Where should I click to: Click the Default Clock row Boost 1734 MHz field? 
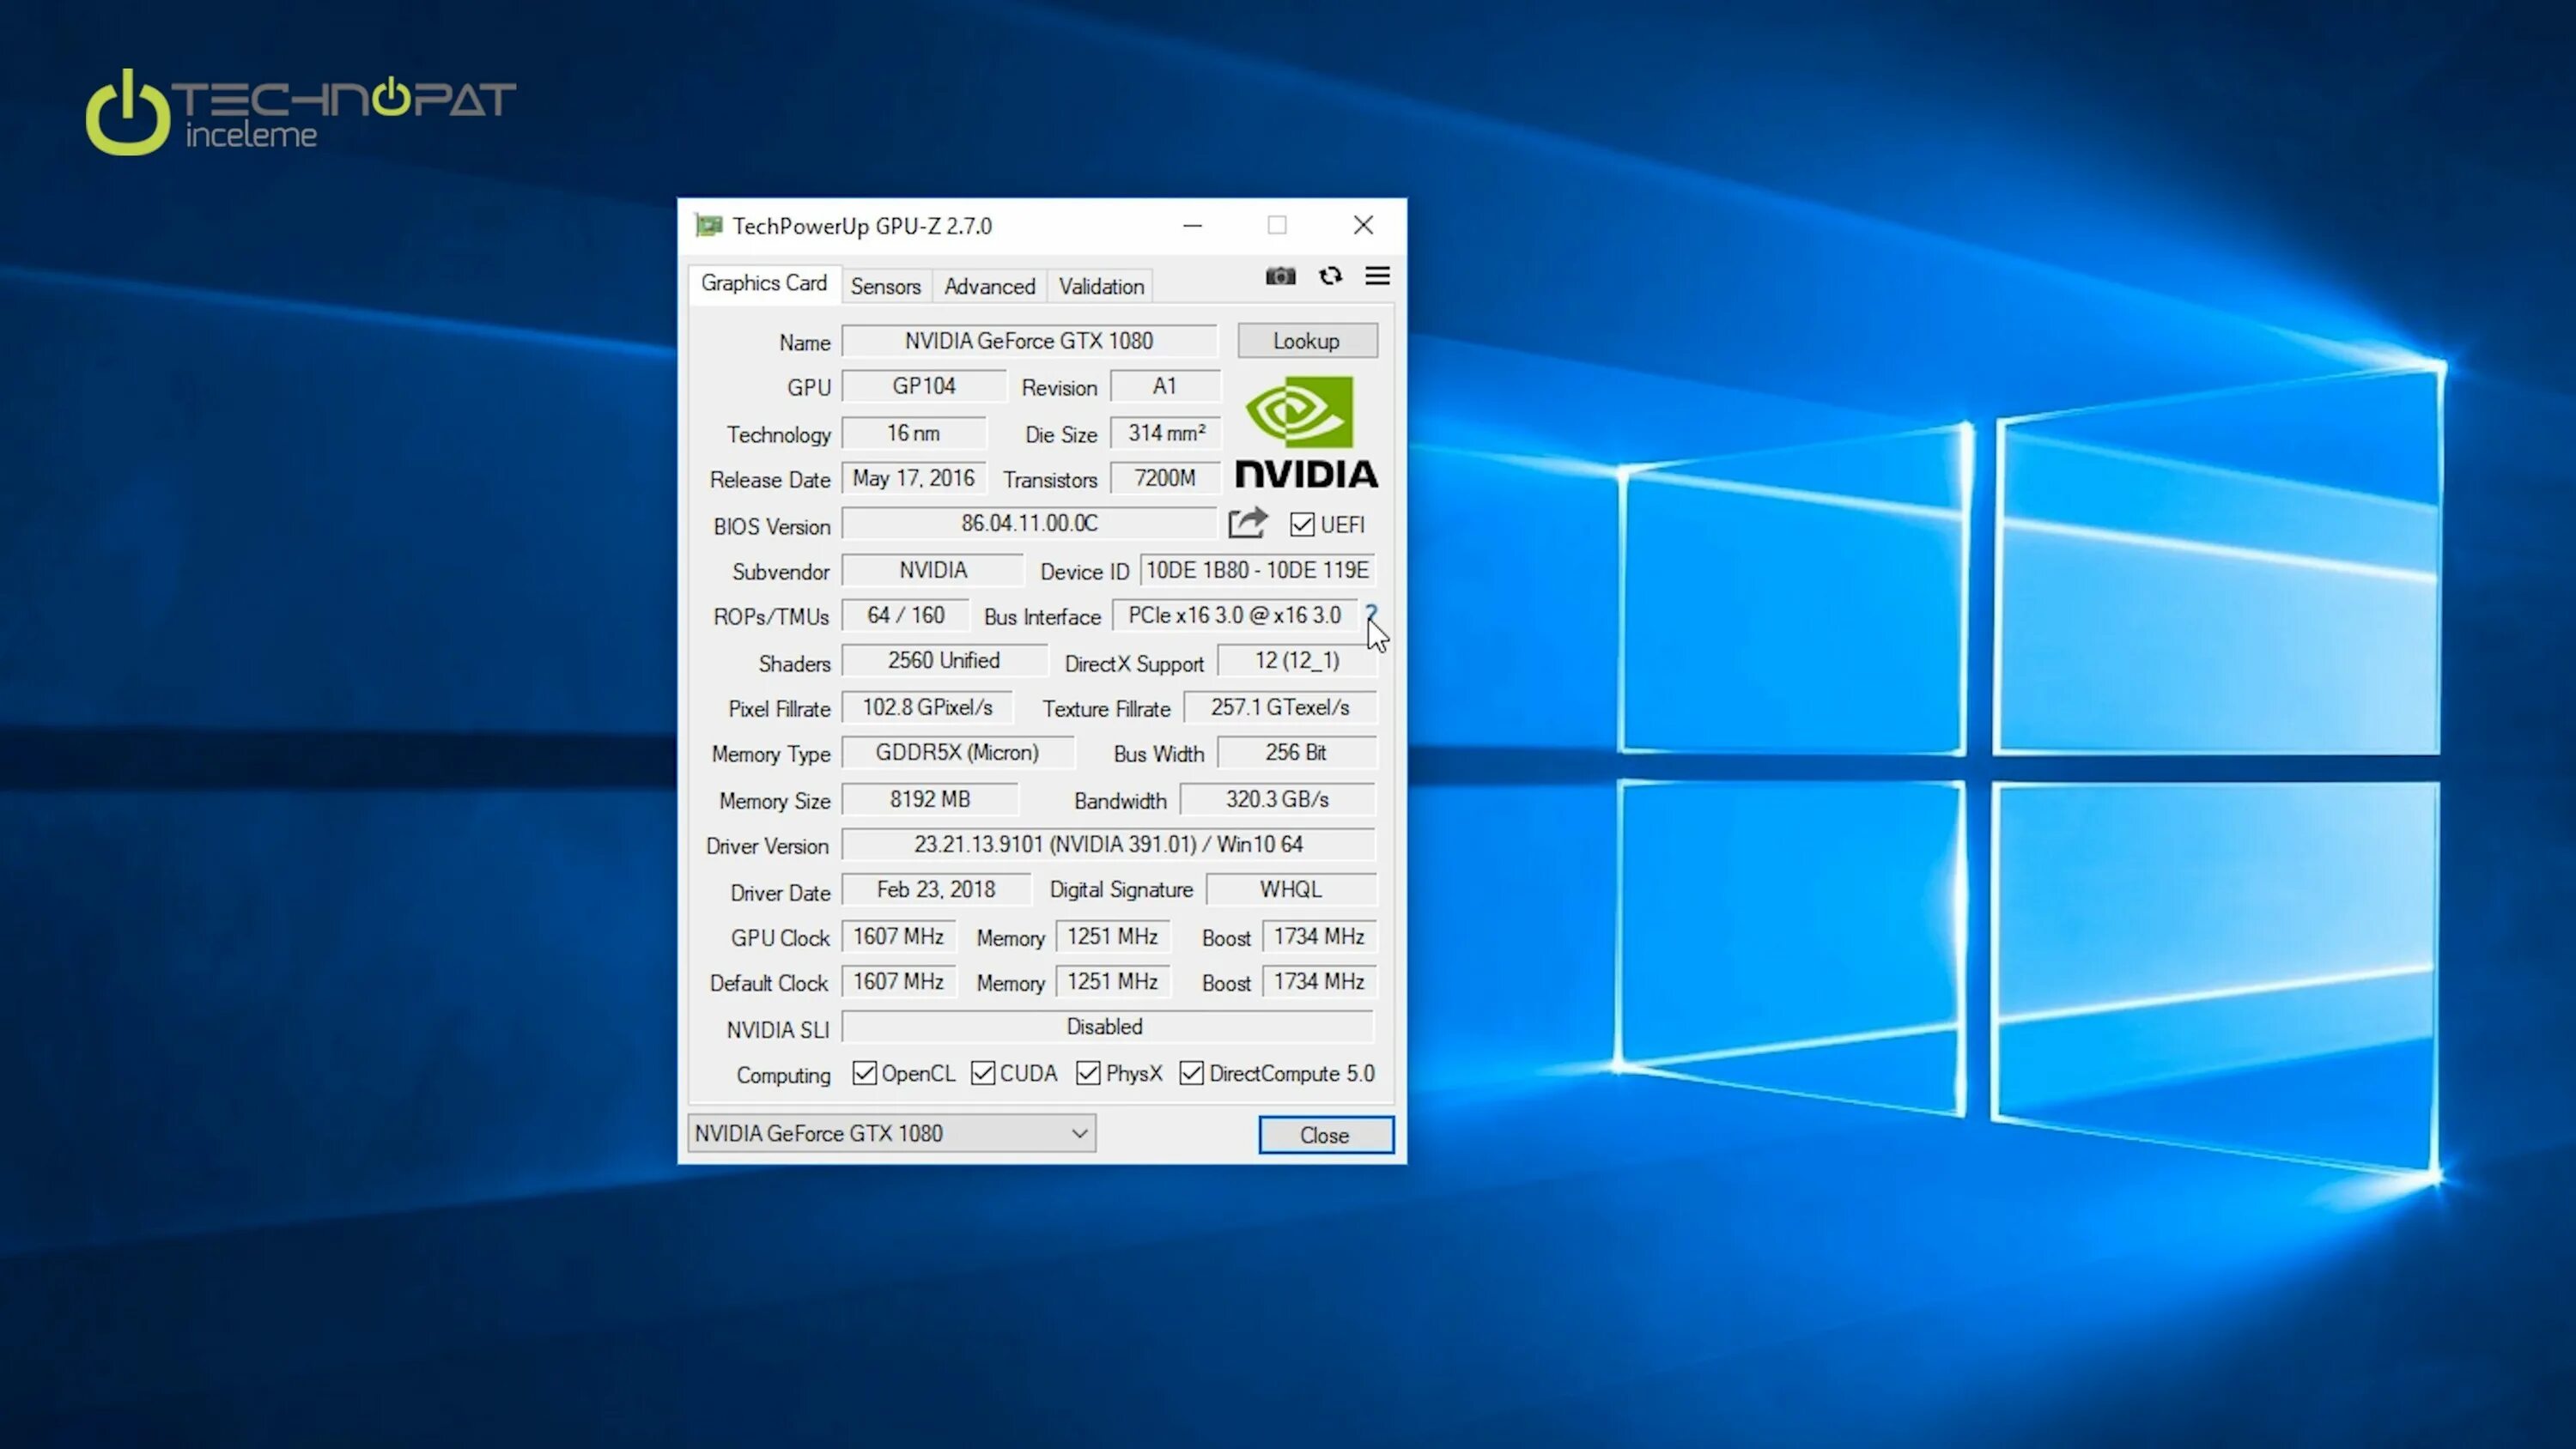point(1319,981)
